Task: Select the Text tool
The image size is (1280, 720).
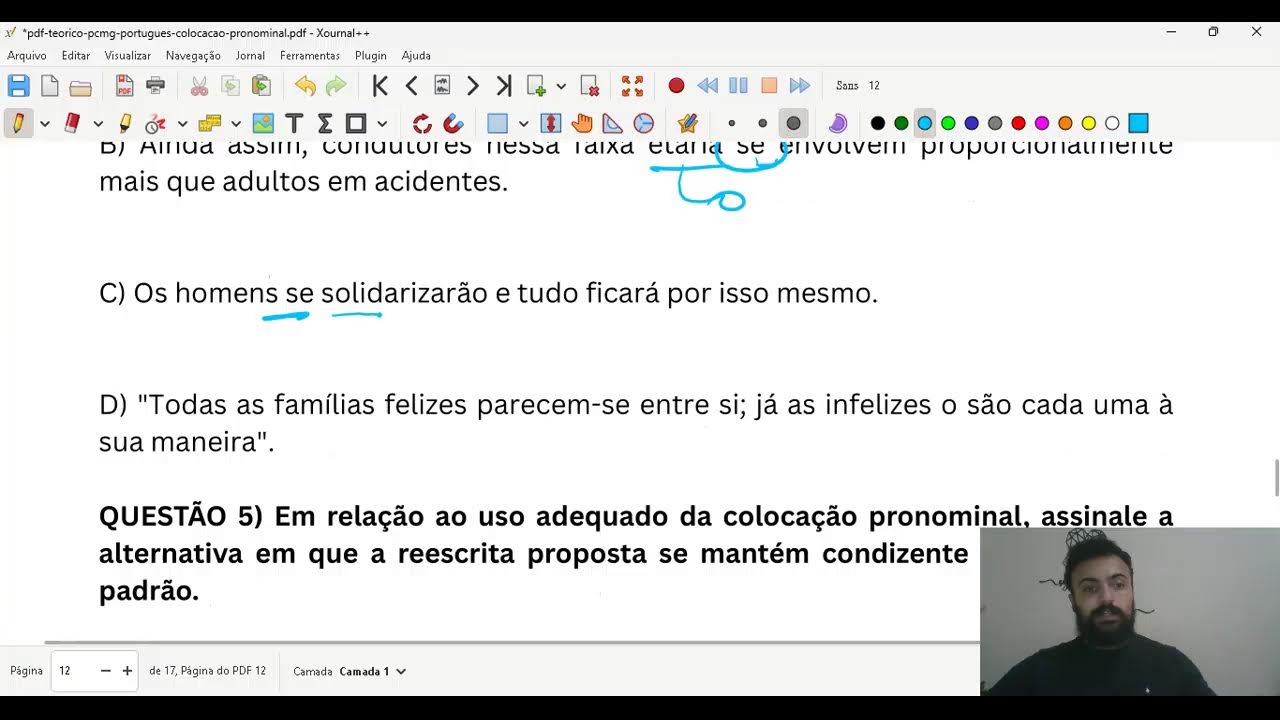Action: tap(294, 123)
